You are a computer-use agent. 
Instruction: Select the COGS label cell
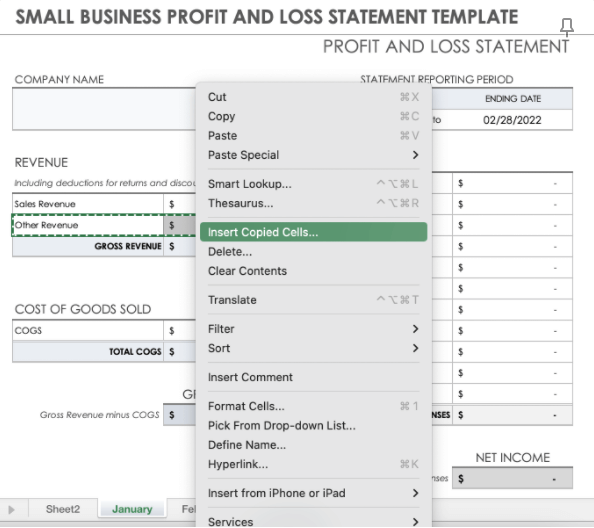(x=88, y=331)
